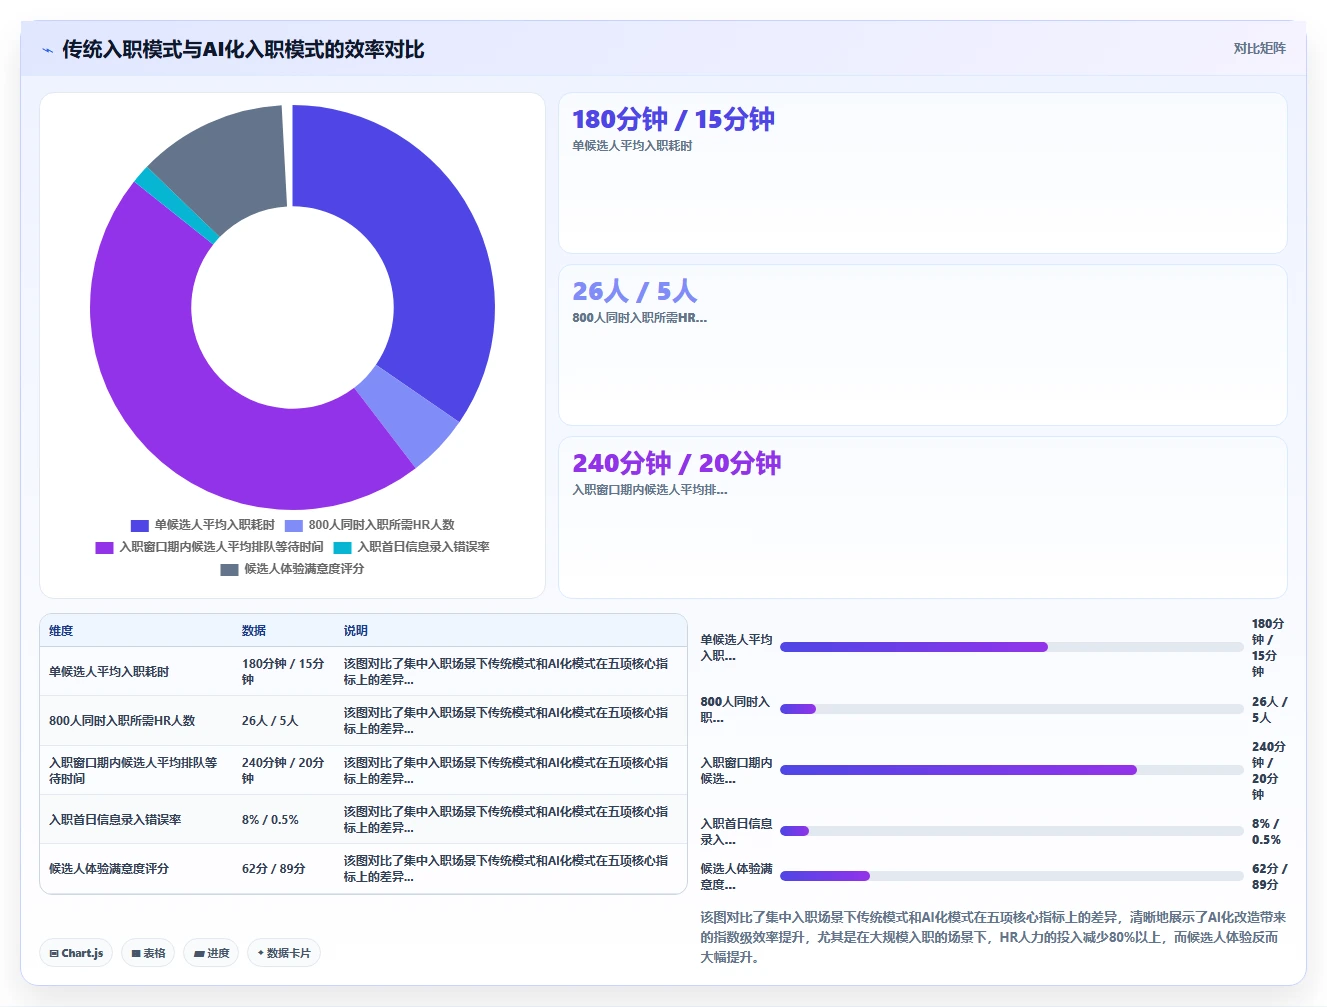Click the 26人 / 5人 card heading
The height and width of the screenshot is (1007, 1327).
(x=634, y=292)
